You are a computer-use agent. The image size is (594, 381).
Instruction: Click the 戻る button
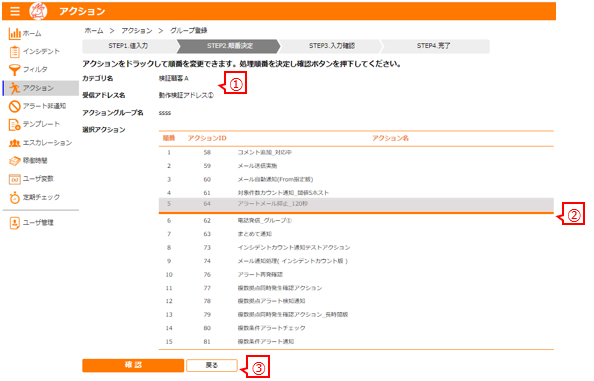click(212, 365)
